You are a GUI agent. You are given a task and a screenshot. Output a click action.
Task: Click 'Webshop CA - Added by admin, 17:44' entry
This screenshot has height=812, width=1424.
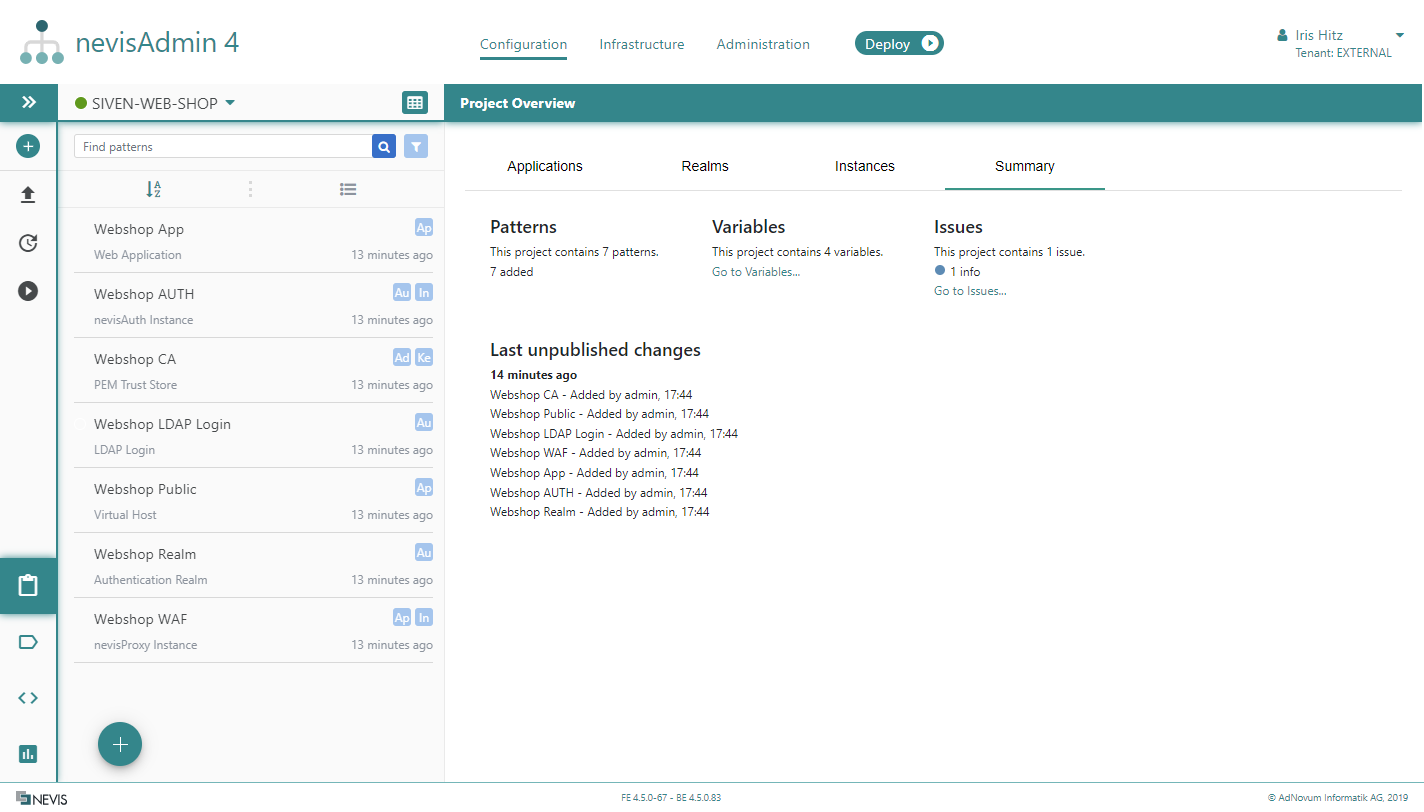pos(591,395)
